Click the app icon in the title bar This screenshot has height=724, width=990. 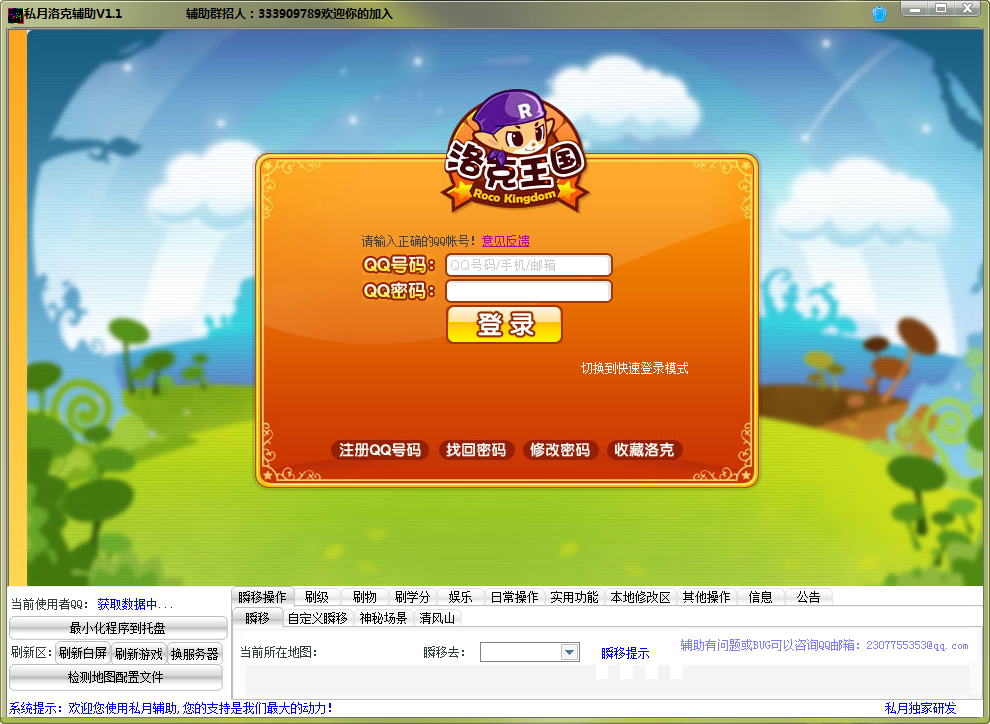(15, 14)
